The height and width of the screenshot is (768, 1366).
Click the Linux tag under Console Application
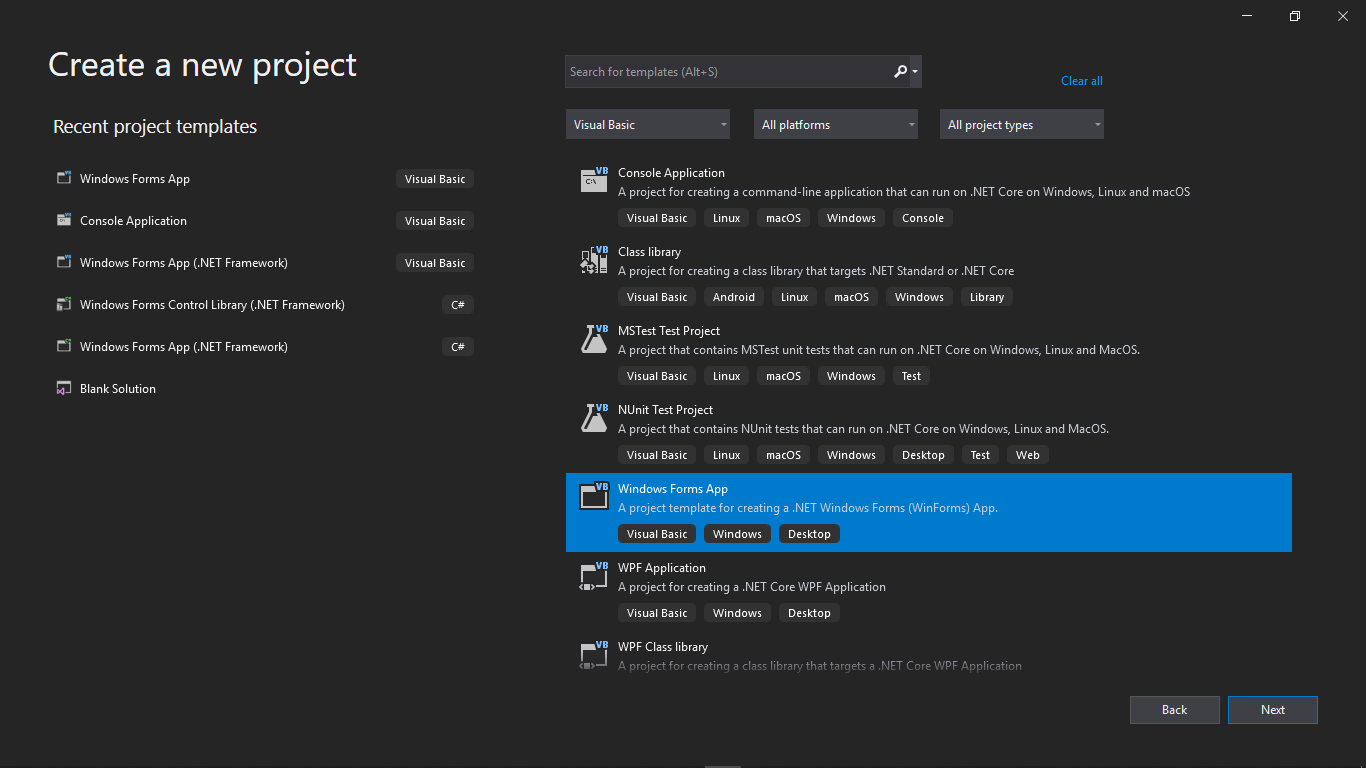coord(727,218)
